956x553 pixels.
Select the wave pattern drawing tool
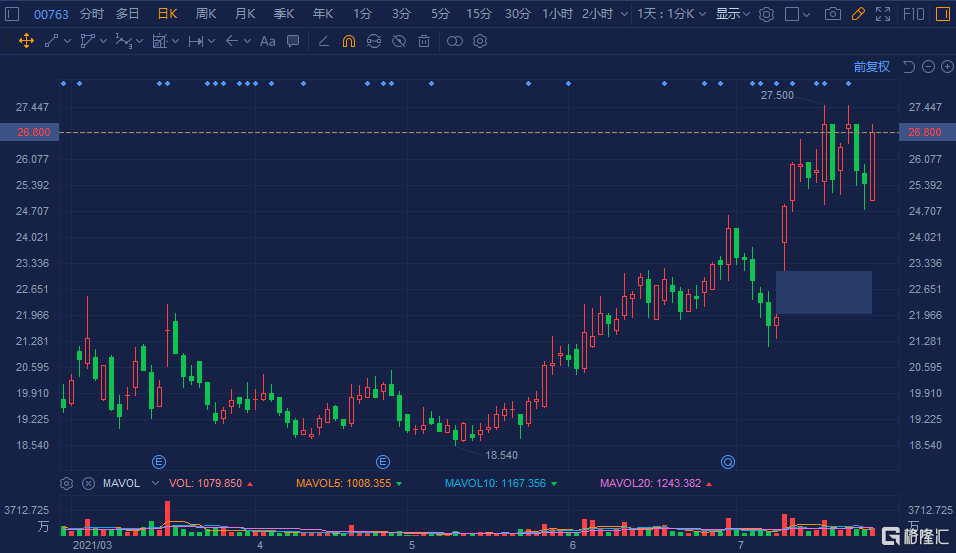pos(124,41)
